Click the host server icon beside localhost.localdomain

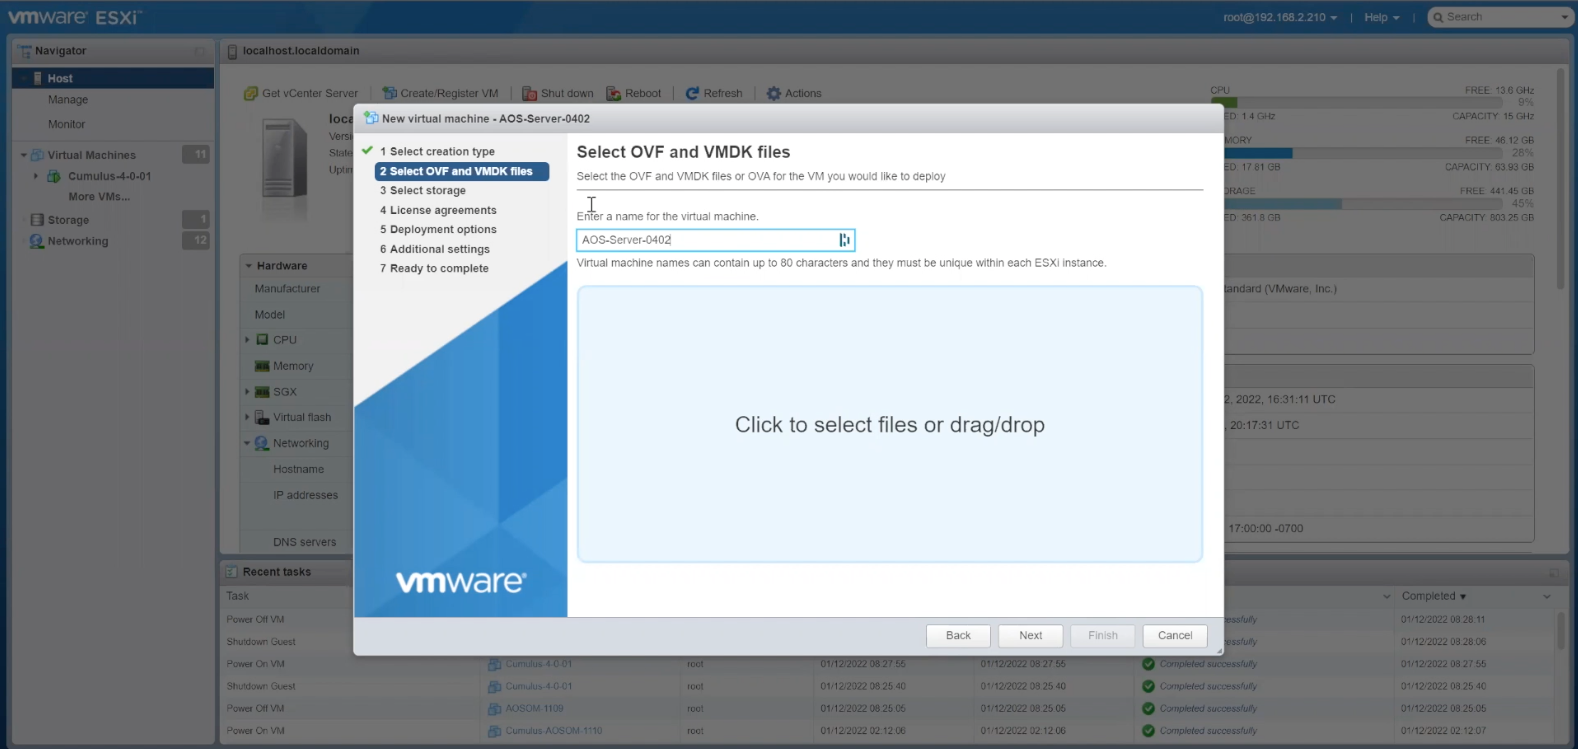tap(232, 51)
